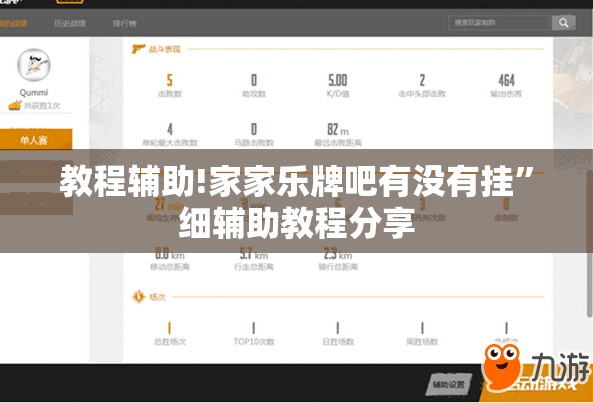
Task: Click the 2.3 km riding distance value
Action: coord(338,254)
